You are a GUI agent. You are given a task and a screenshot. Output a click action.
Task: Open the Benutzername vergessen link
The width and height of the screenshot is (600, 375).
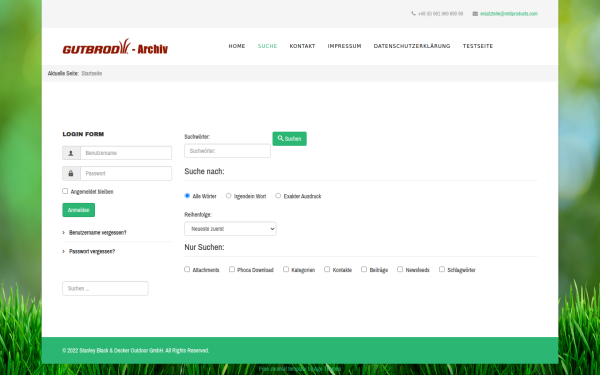pyautogui.click(x=98, y=233)
